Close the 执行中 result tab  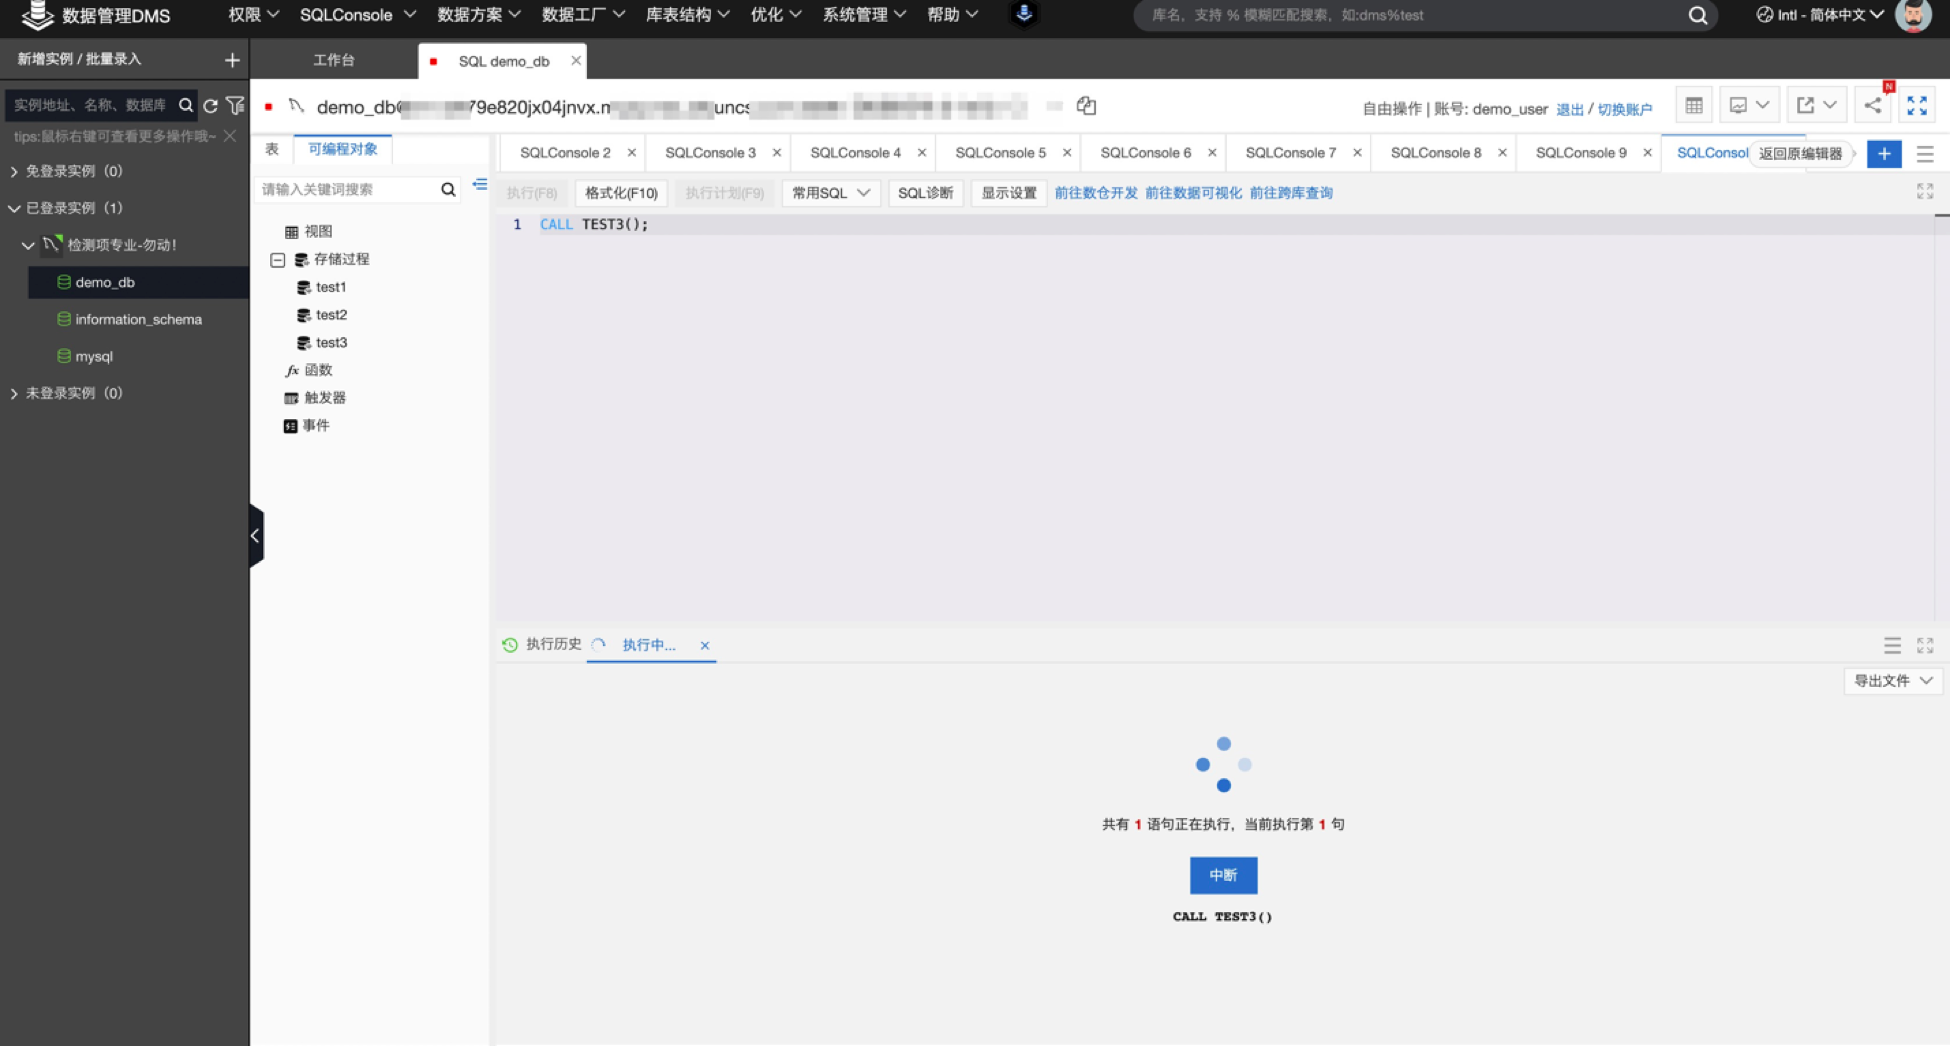[x=705, y=646]
